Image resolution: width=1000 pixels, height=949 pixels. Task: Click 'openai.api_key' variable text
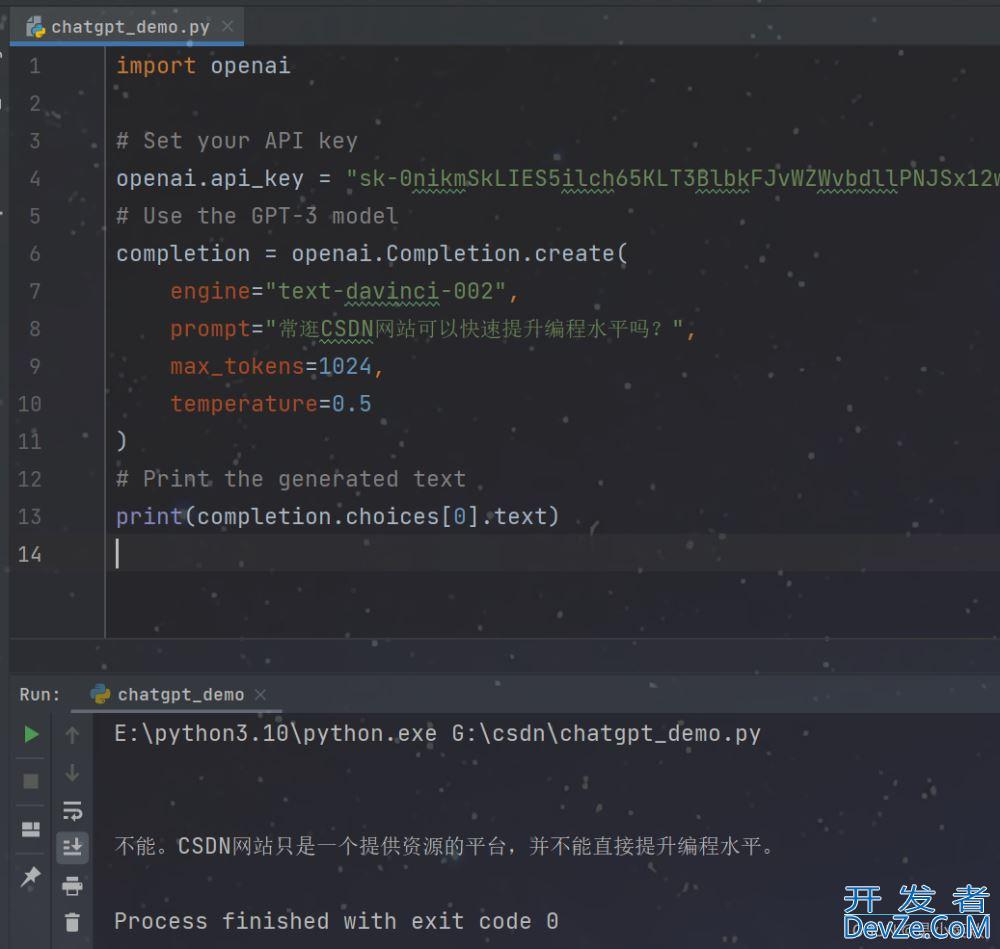(x=210, y=179)
